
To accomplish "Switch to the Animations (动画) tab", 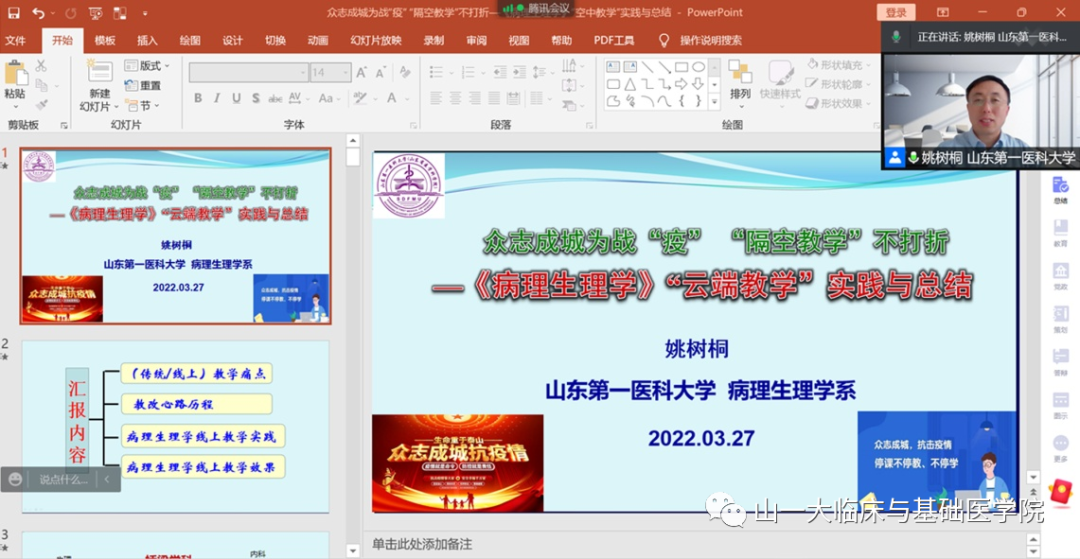I will coord(318,41).
